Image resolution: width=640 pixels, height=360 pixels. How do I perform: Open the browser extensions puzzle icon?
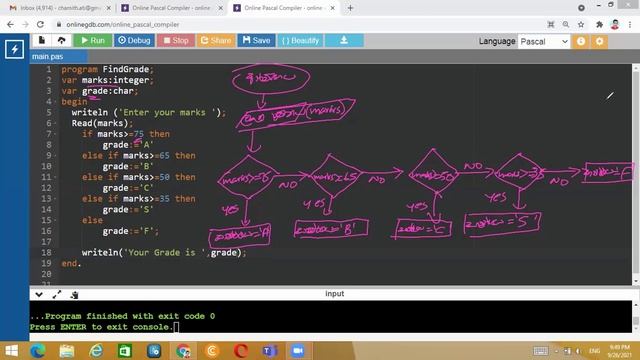(x=599, y=24)
